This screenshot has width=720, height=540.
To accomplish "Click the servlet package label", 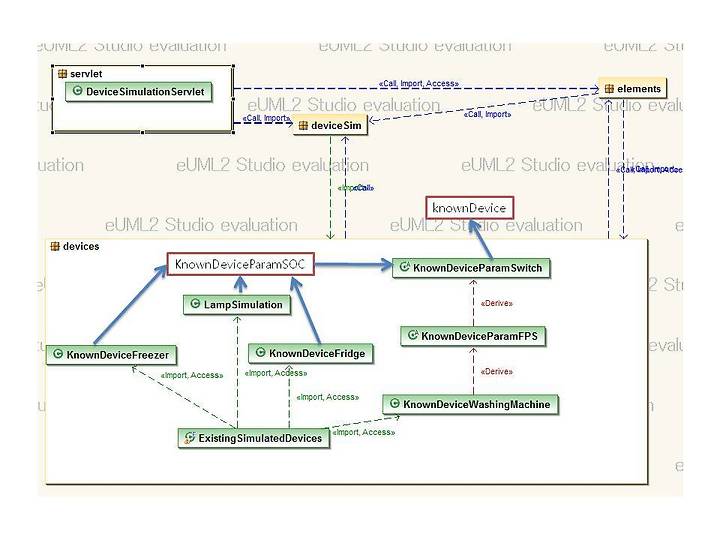I will pyautogui.click(x=86, y=73).
